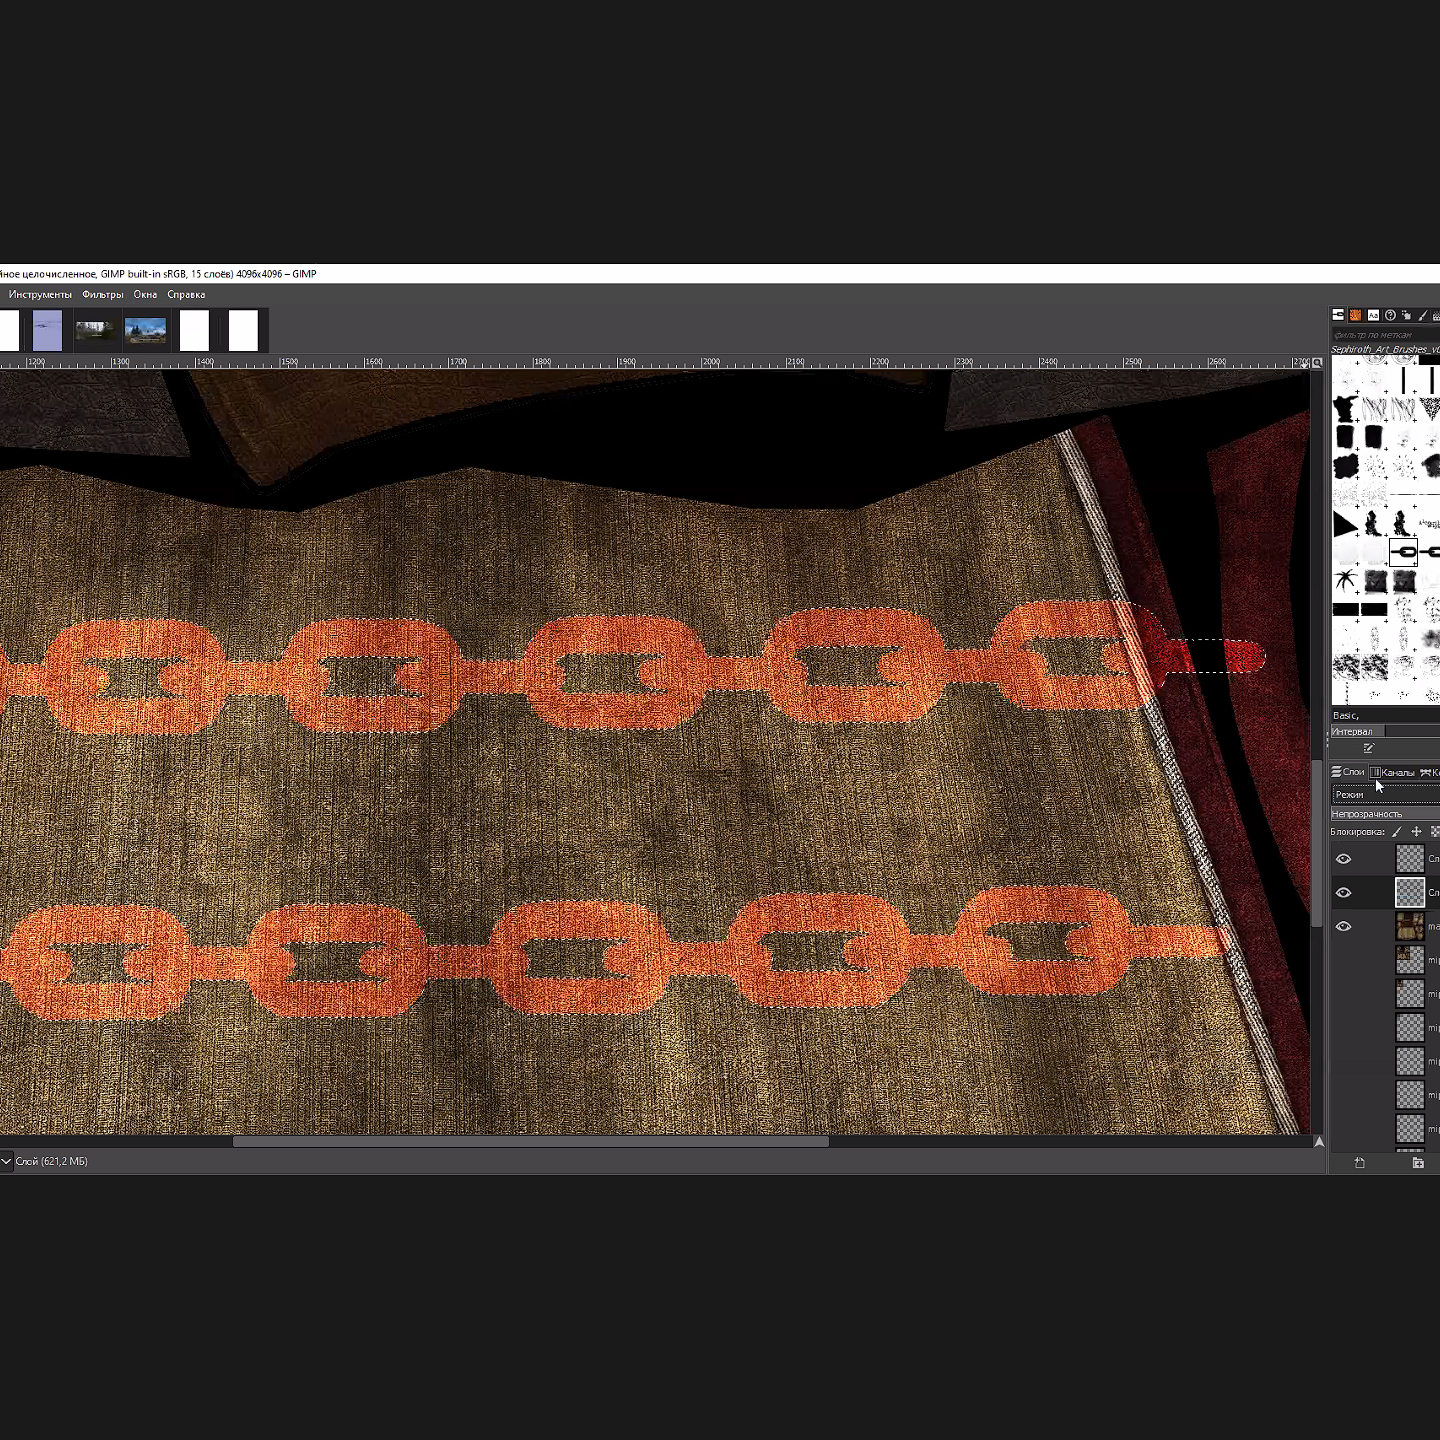The width and height of the screenshot is (1440, 1440).
Task: Hide the topmost layer via eye icon
Action: [1344, 859]
